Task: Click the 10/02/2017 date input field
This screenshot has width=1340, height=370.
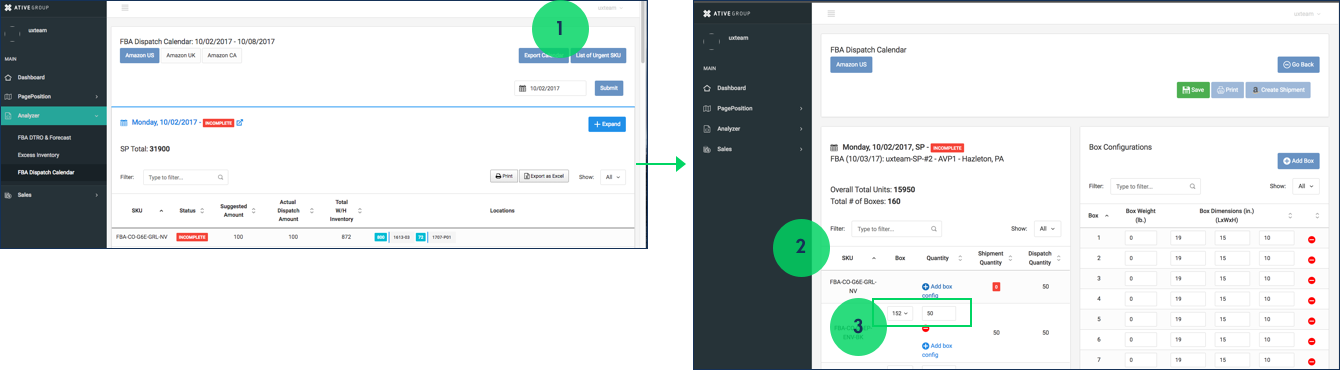Action: [551, 88]
